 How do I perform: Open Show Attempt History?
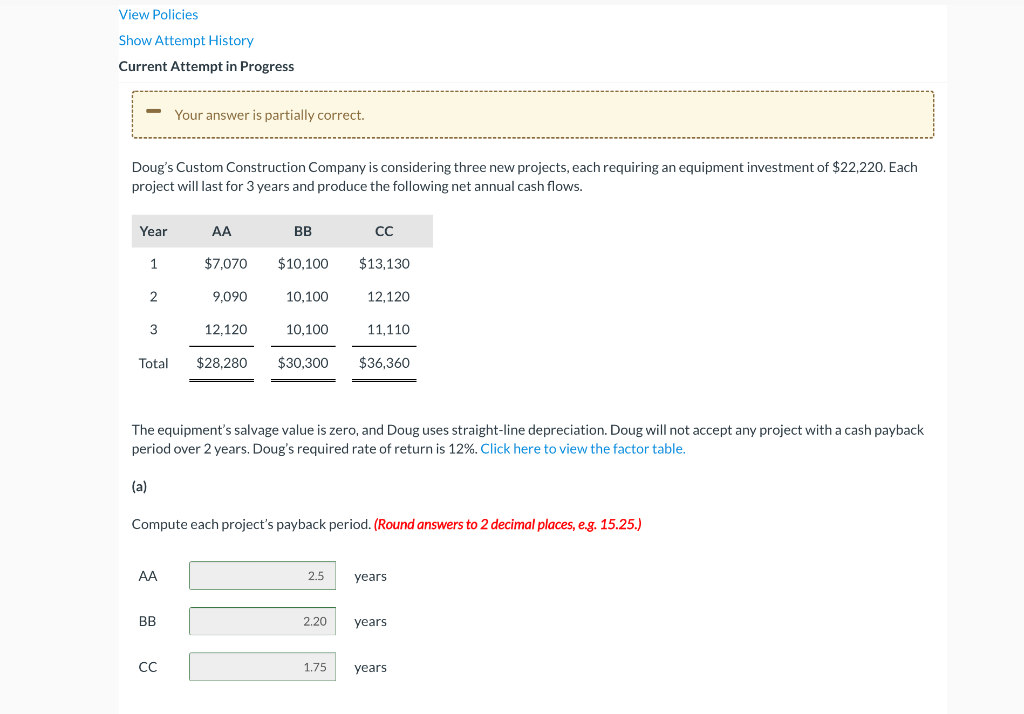(x=186, y=40)
